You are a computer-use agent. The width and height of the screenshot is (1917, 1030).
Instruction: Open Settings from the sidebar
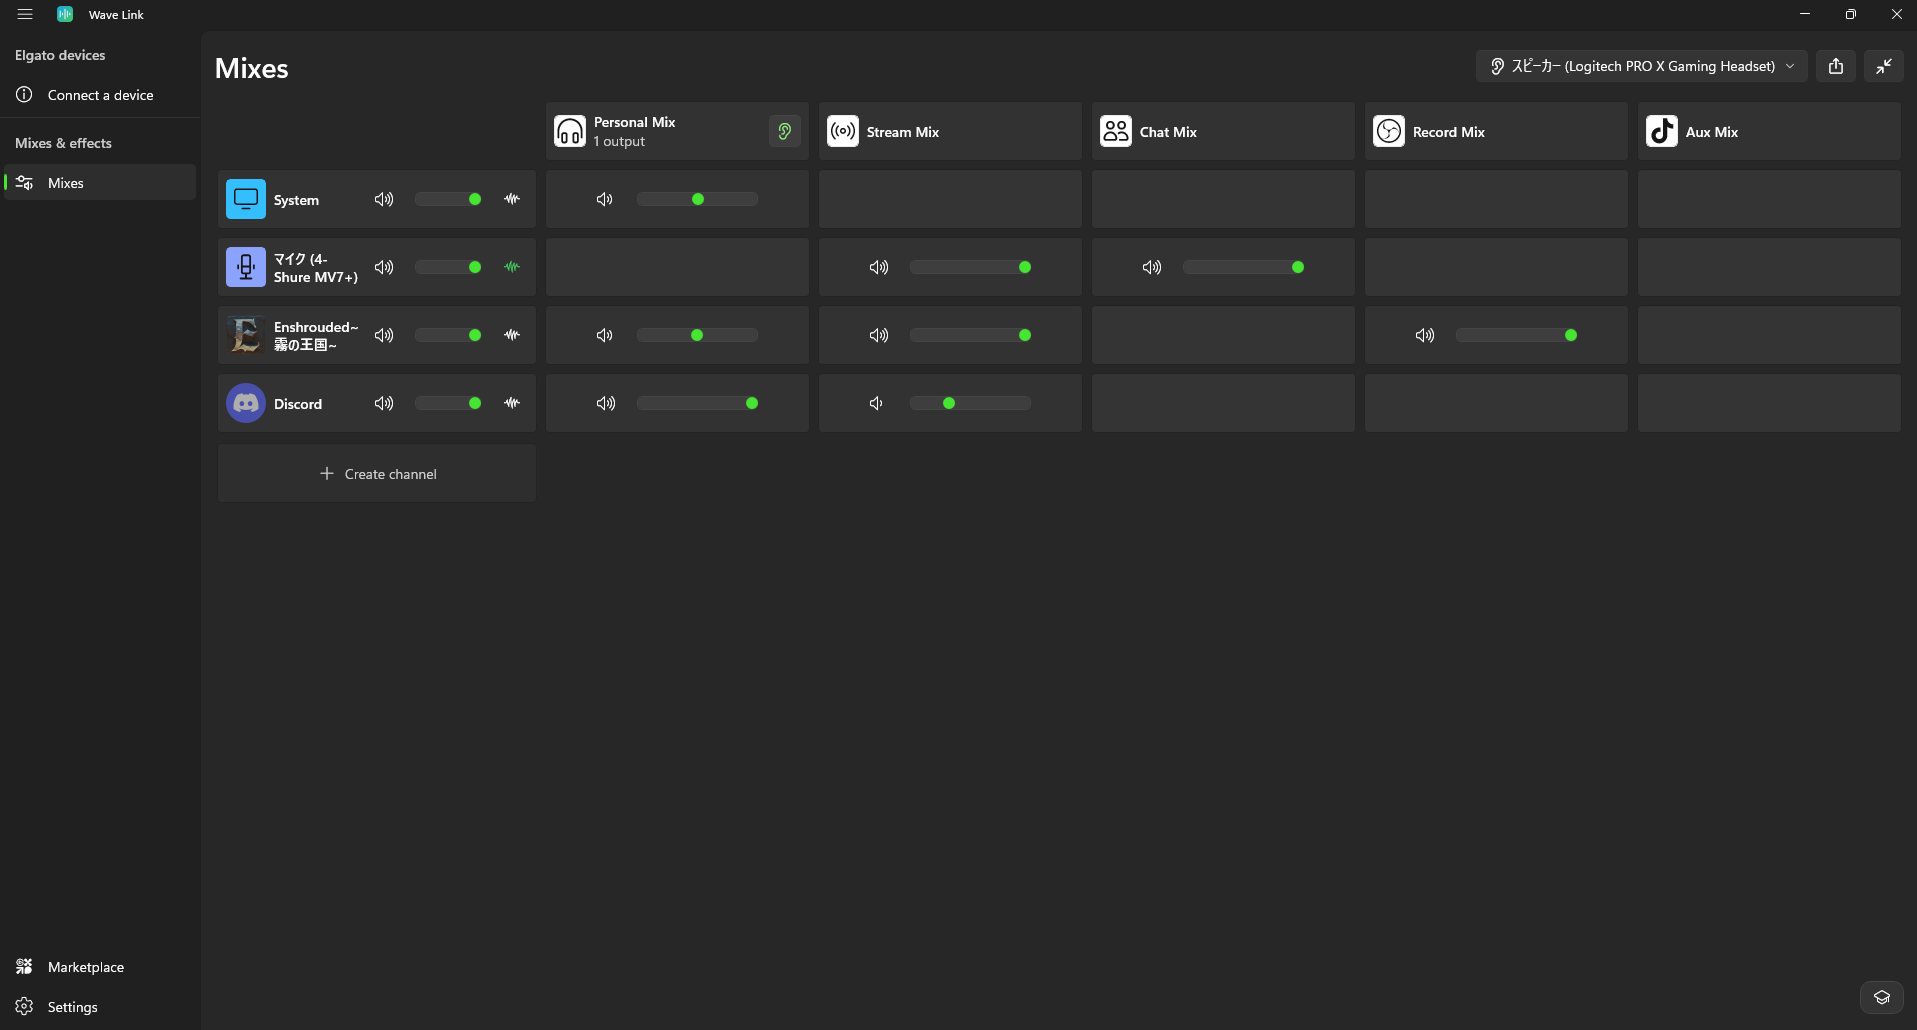100,1006
